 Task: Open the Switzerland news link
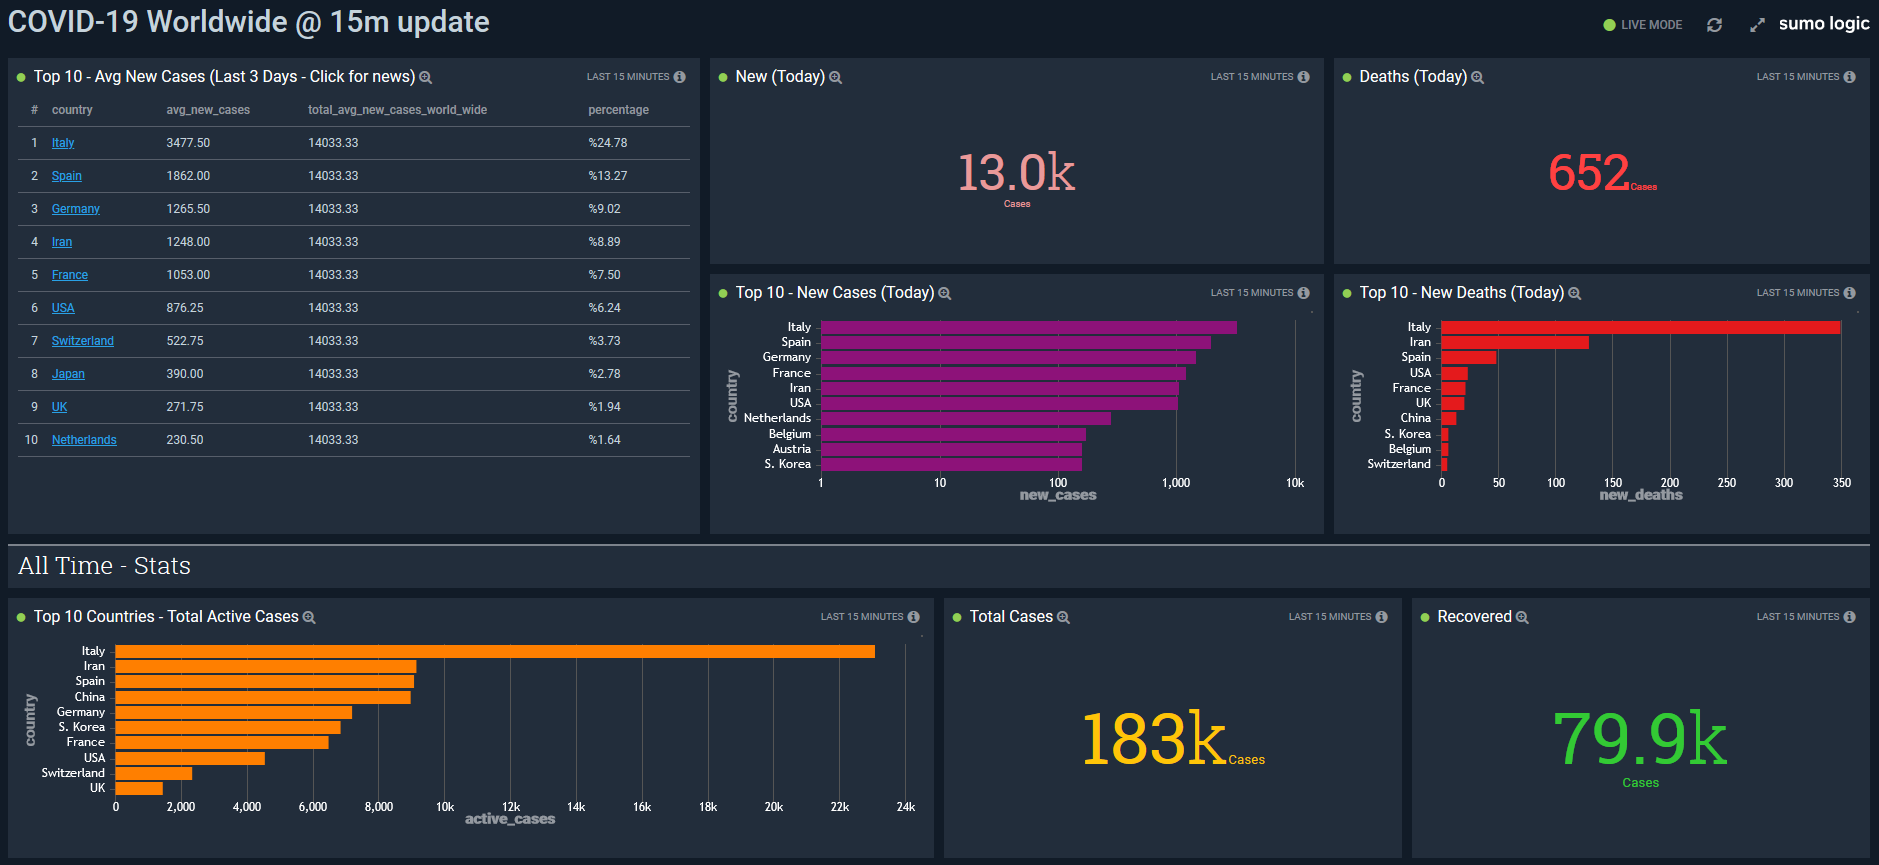click(x=83, y=341)
